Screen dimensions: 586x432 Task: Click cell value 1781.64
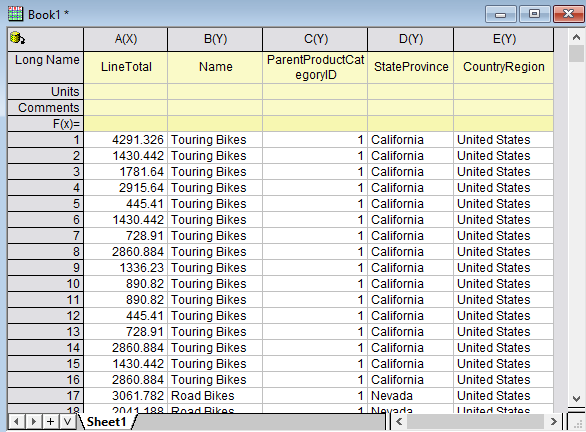[126, 172]
